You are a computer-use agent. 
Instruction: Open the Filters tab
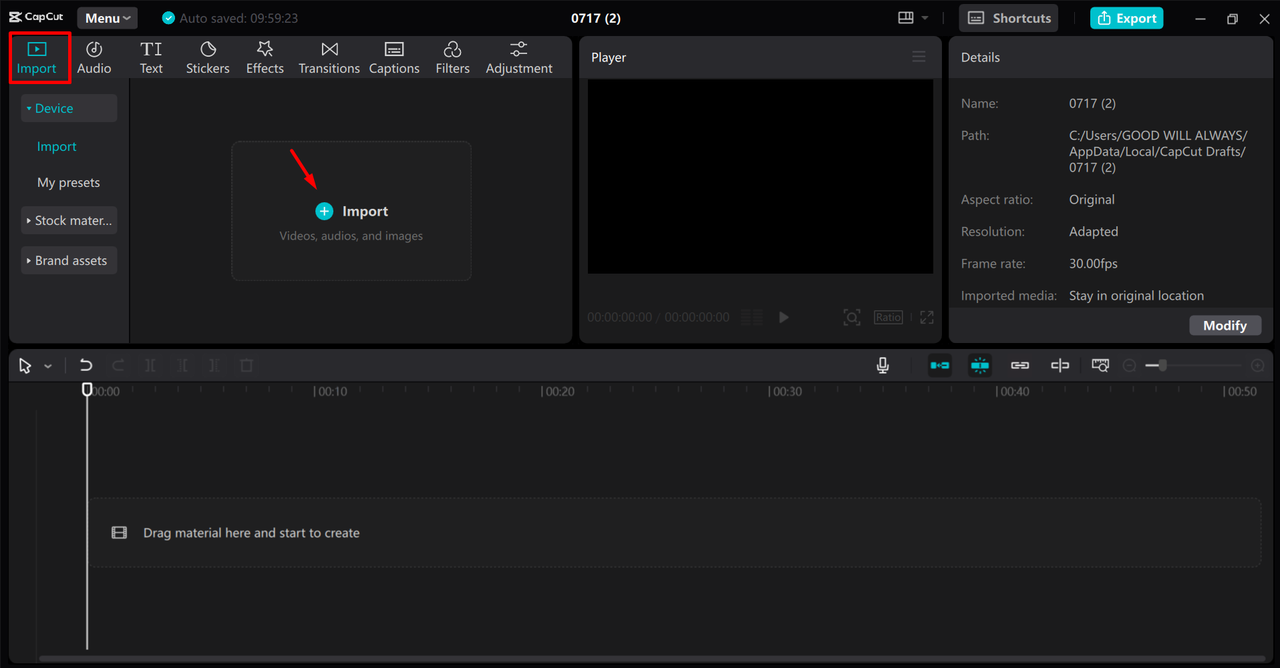pos(452,58)
